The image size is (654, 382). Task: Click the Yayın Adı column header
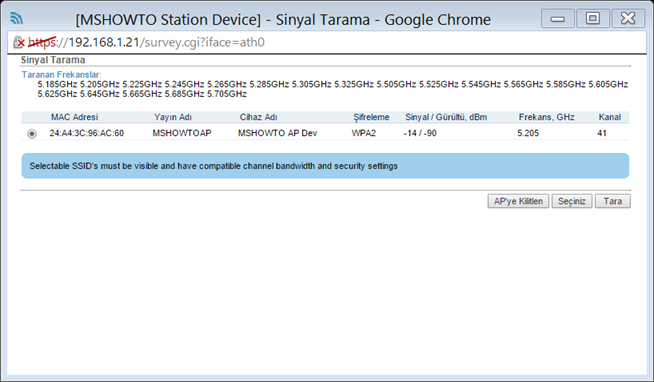(173, 117)
